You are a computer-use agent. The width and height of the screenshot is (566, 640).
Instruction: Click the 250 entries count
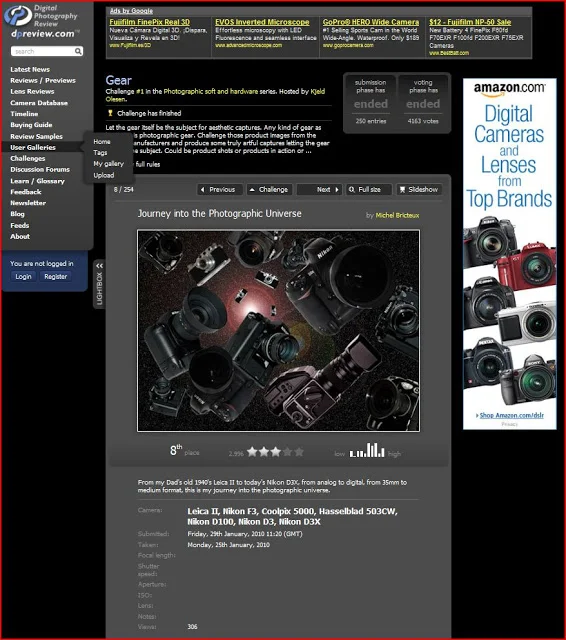click(371, 121)
